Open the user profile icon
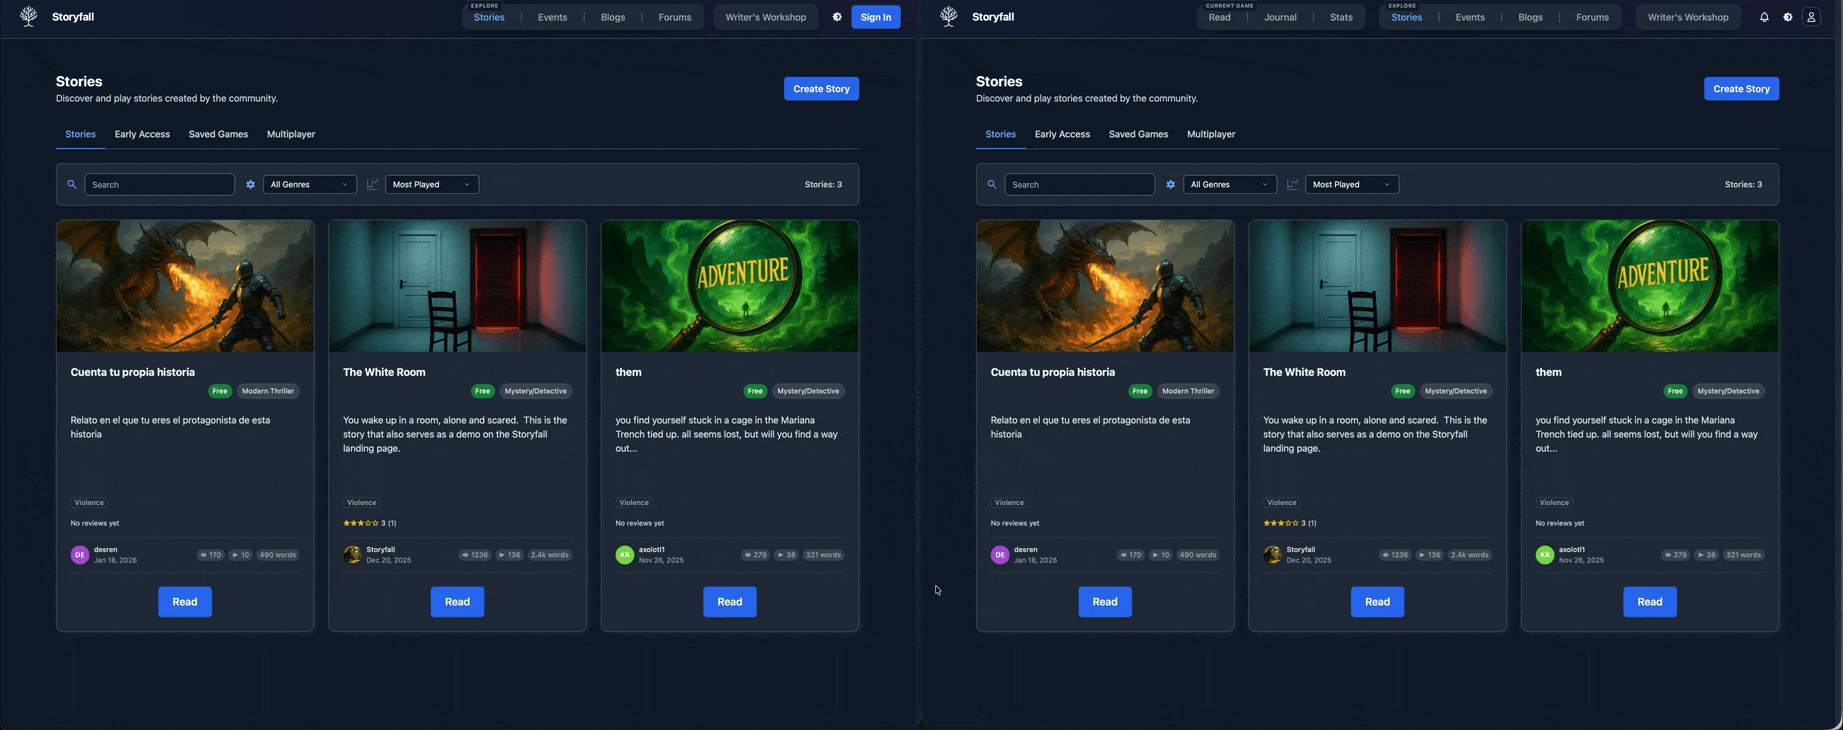Image resolution: width=1843 pixels, height=730 pixels. pos(1811,17)
